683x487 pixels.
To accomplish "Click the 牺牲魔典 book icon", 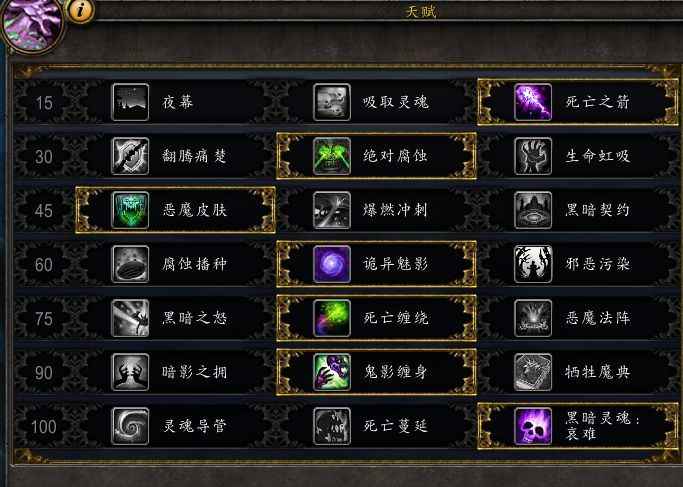I will [x=533, y=372].
